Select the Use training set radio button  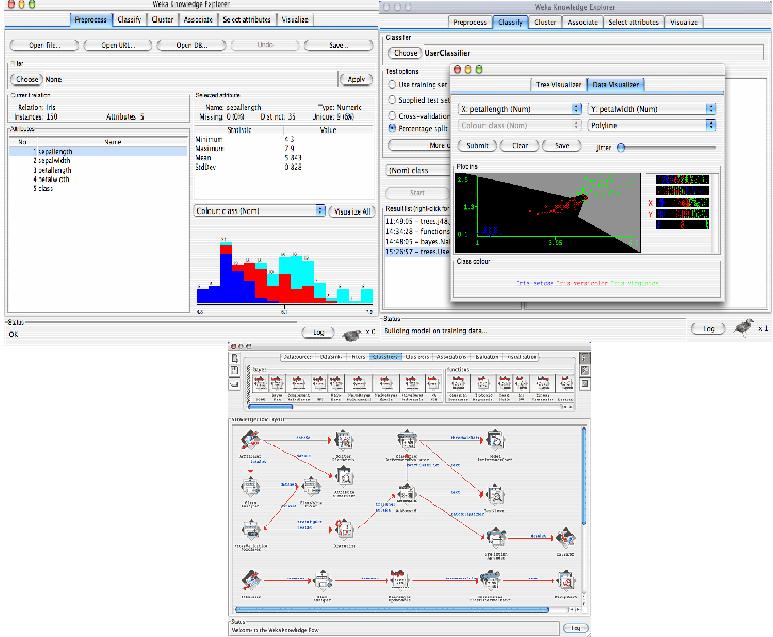pos(392,84)
